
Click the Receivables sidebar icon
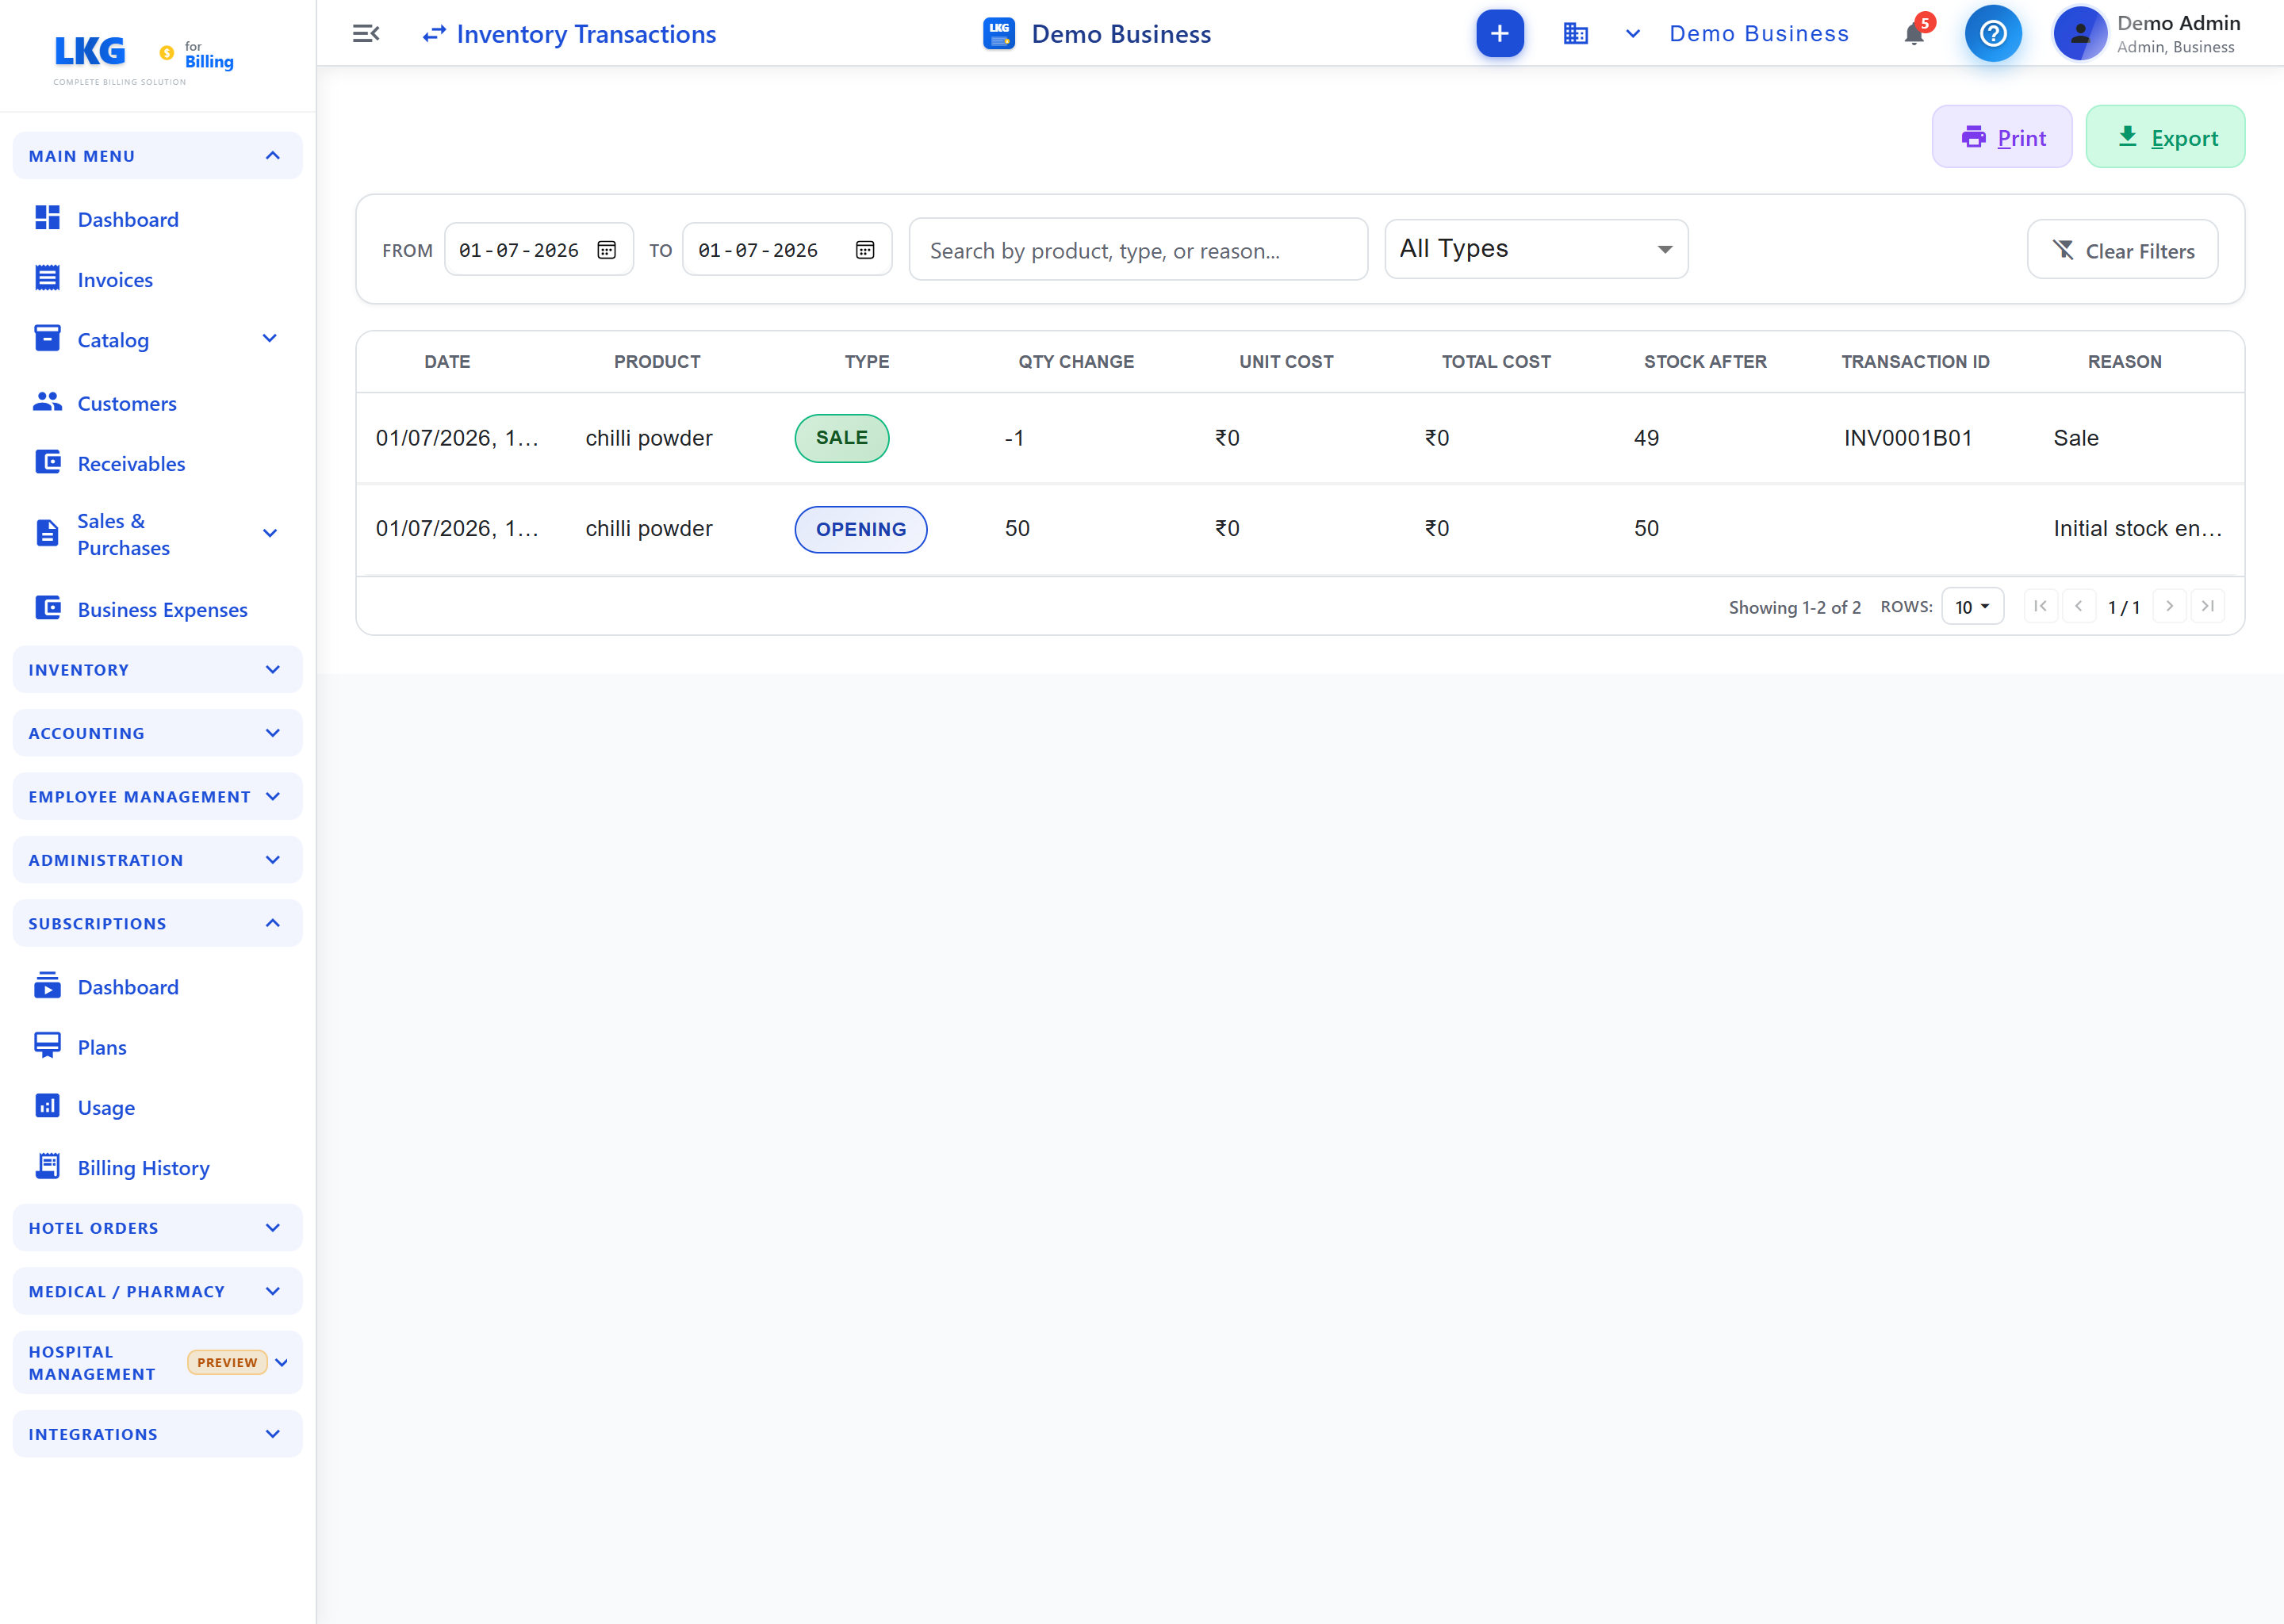click(47, 462)
